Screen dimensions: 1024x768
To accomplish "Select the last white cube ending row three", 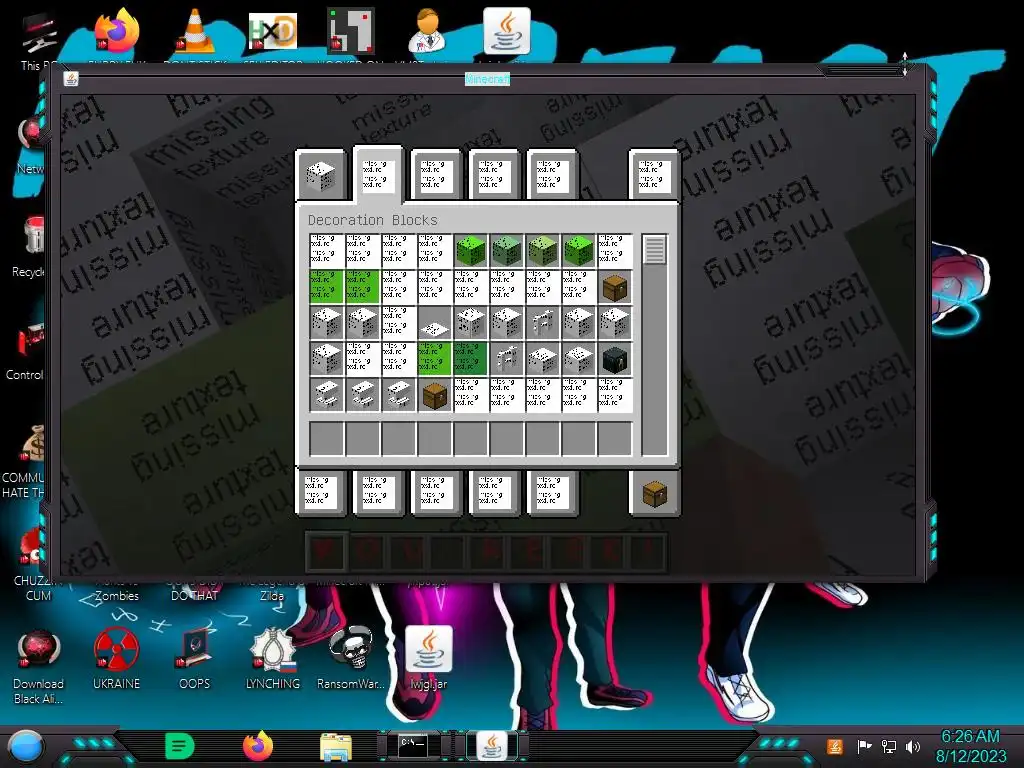I will pyautogui.click(x=615, y=323).
